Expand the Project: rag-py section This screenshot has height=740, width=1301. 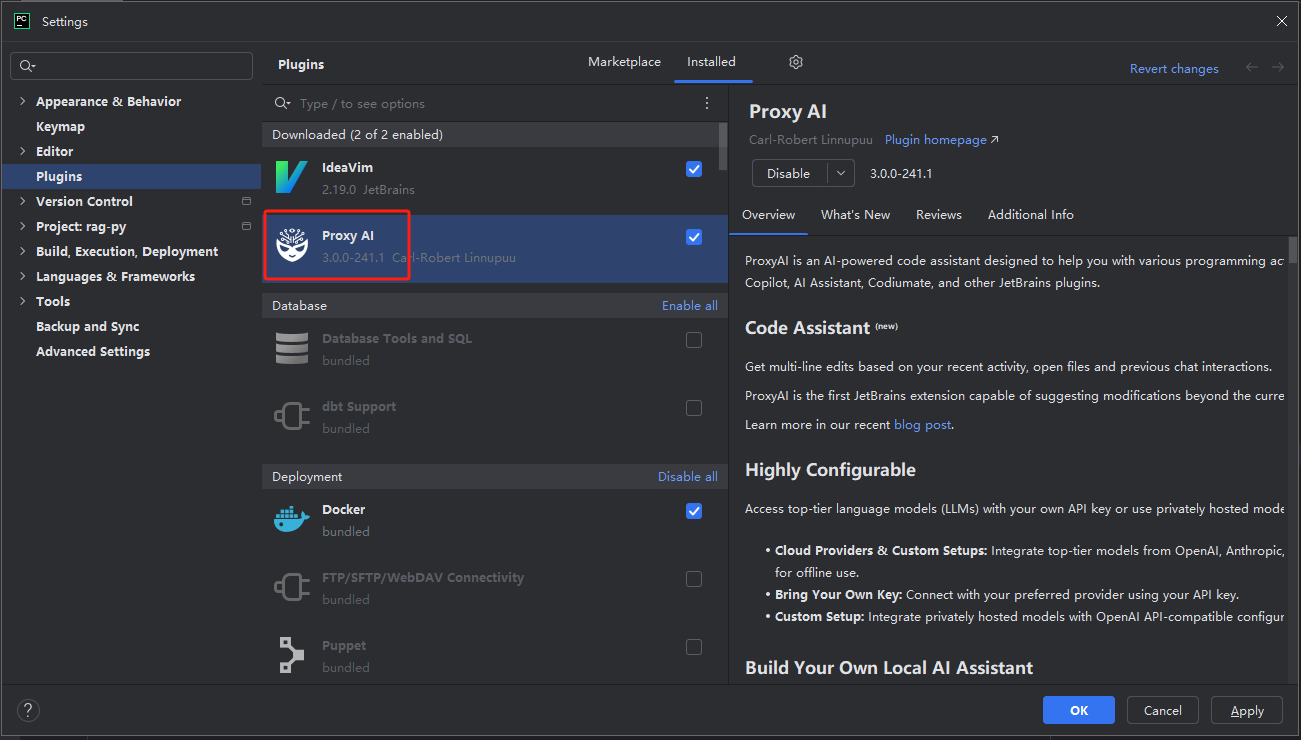tap(23, 226)
